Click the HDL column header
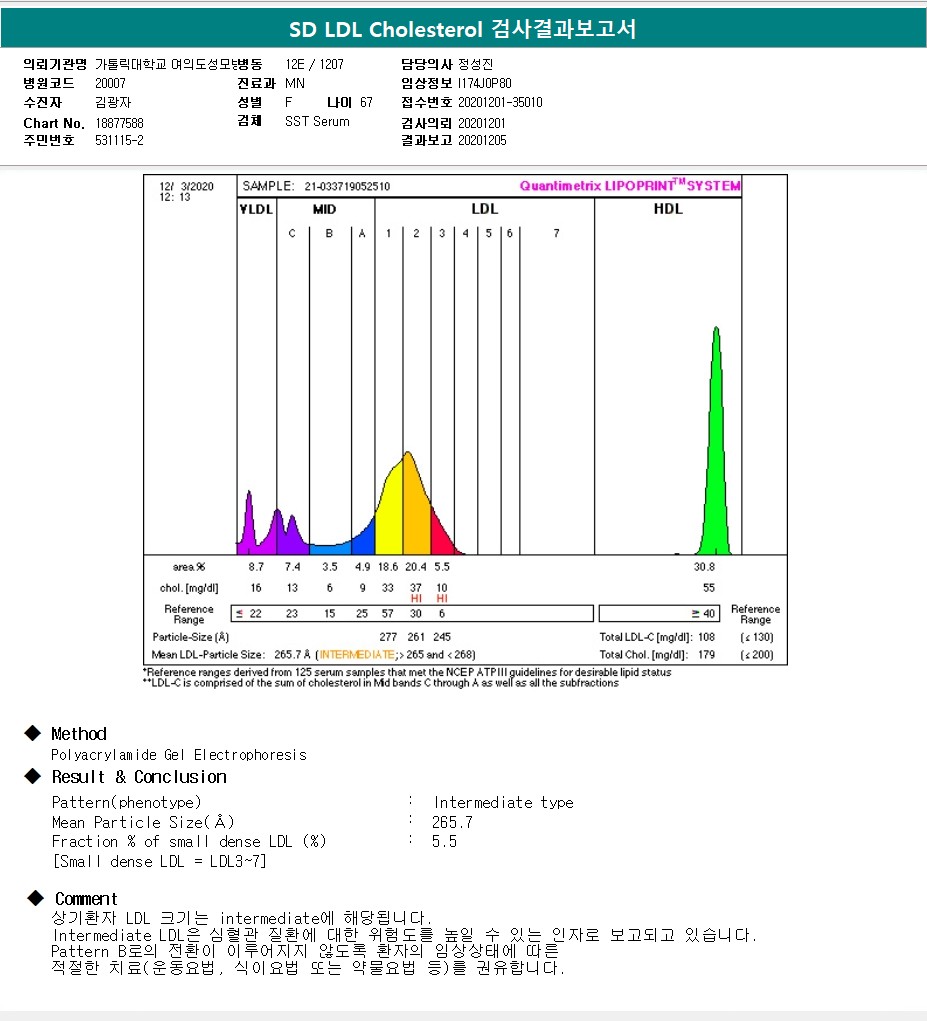 click(667, 209)
